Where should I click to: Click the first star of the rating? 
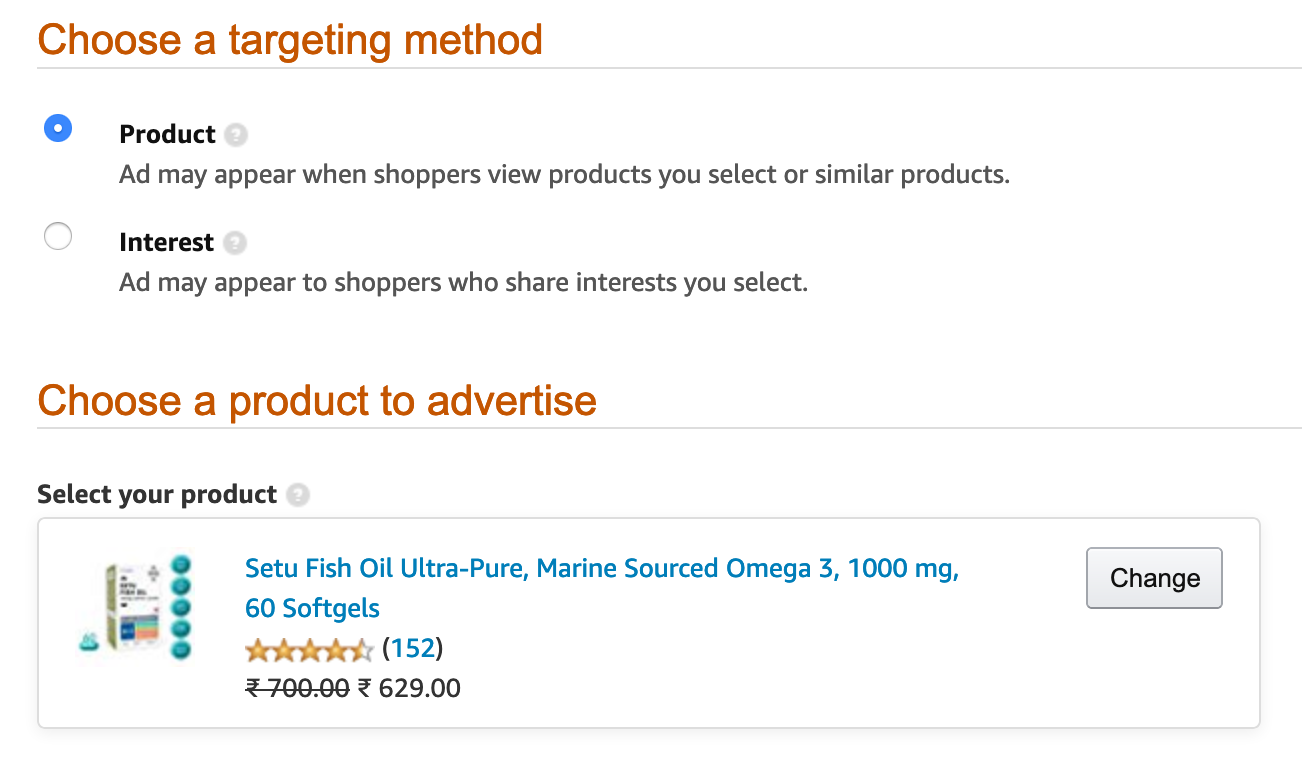[x=256, y=649]
